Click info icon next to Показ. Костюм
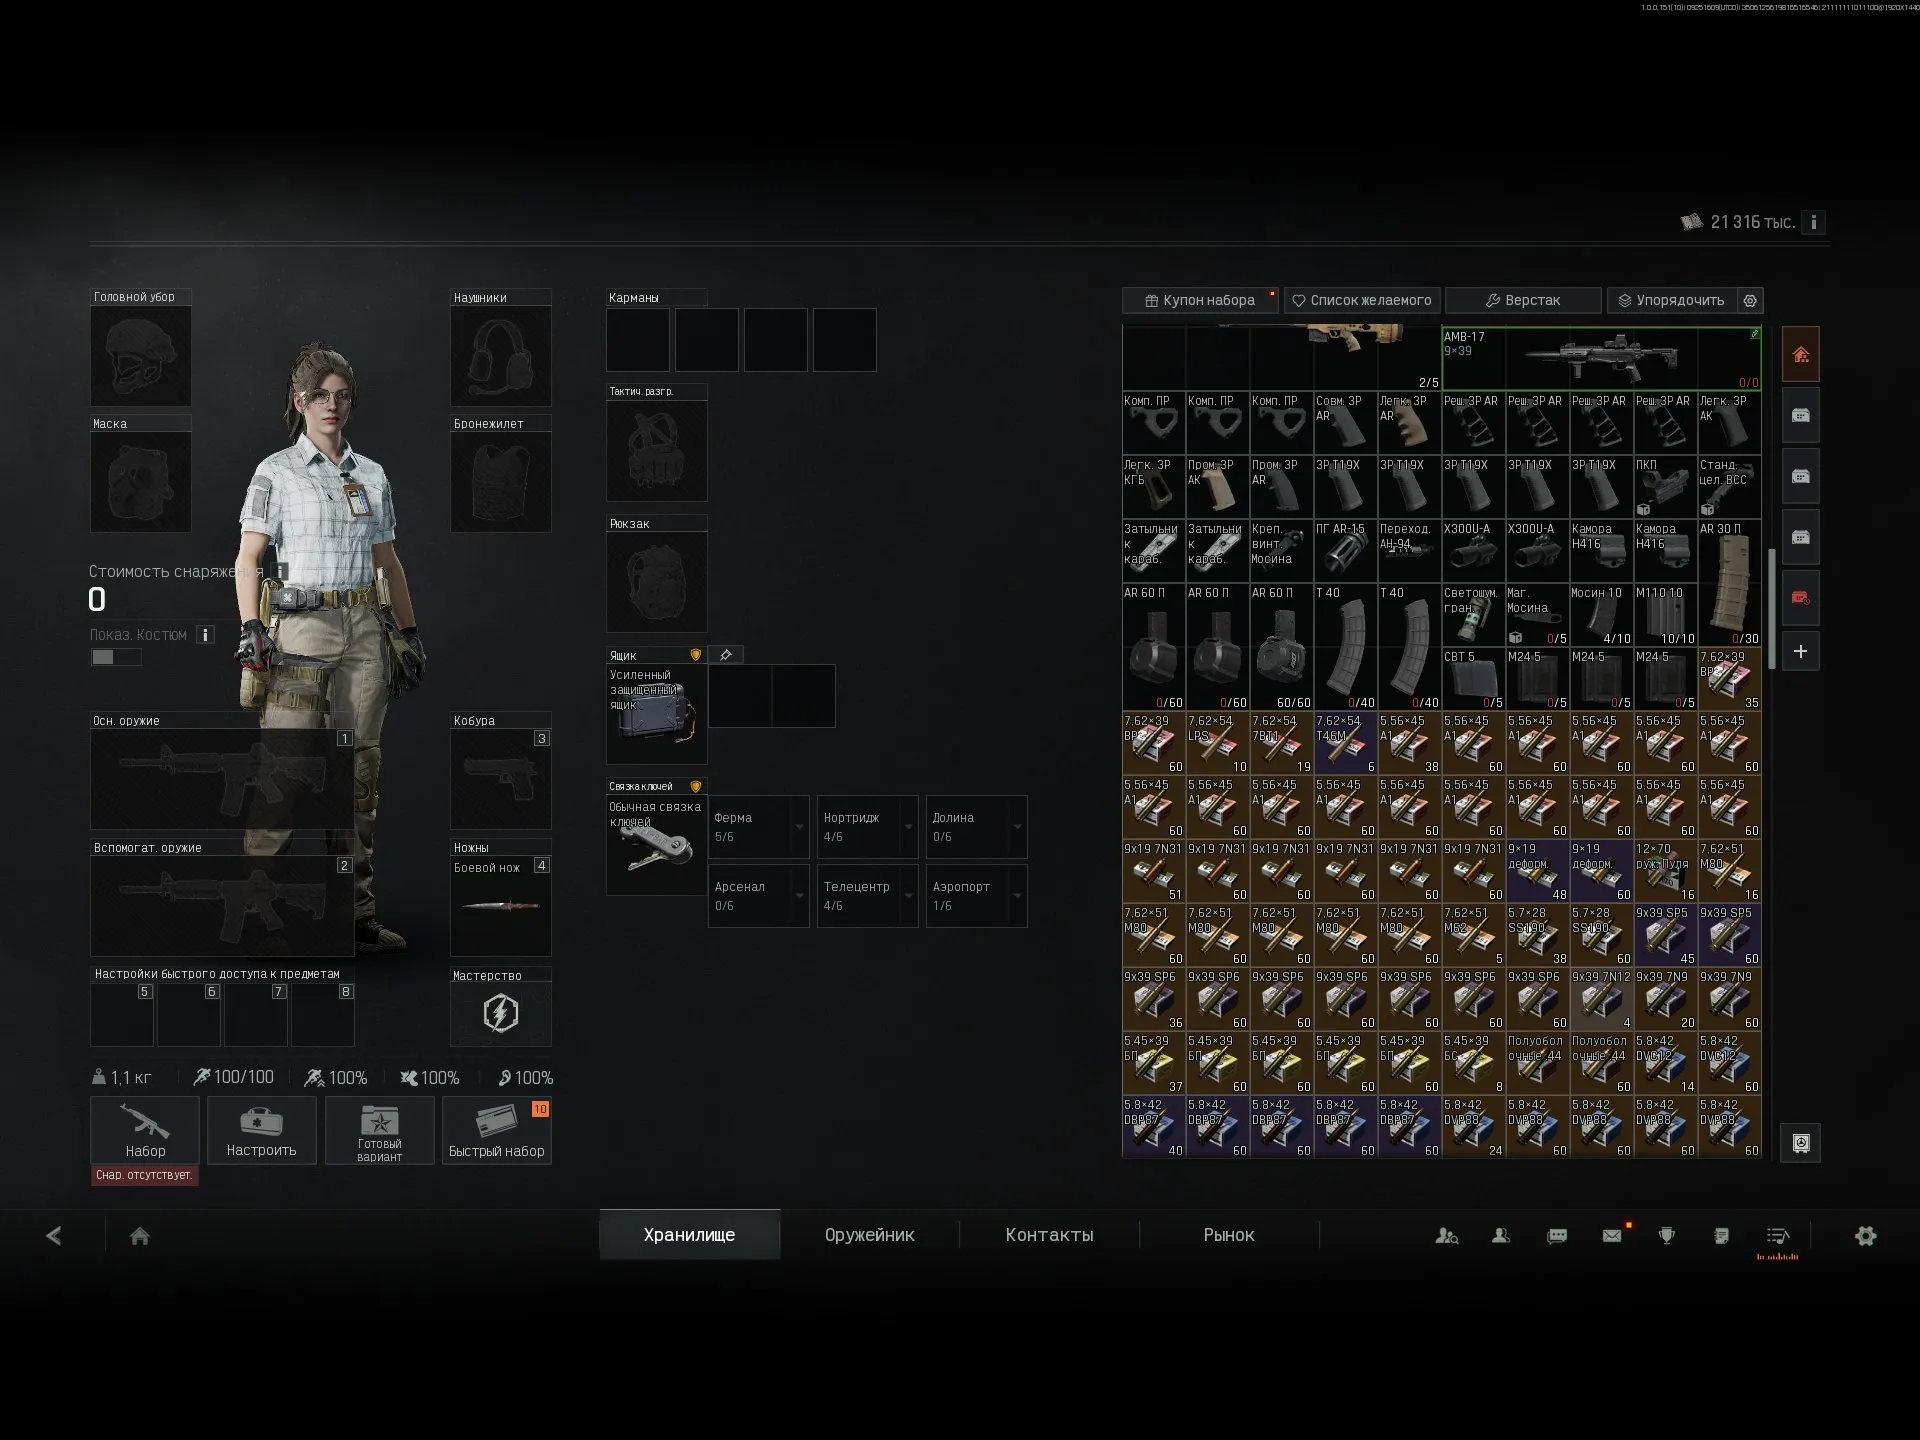This screenshot has width=1920, height=1440. tap(205, 635)
